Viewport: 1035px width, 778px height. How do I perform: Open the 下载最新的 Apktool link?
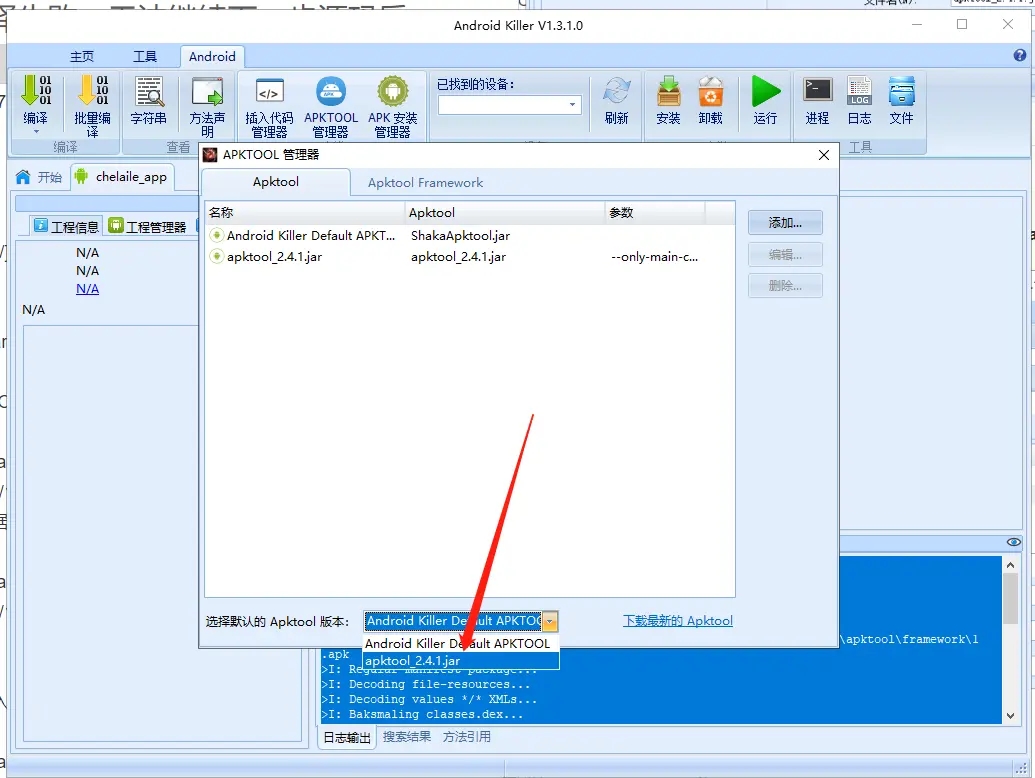point(678,621)
